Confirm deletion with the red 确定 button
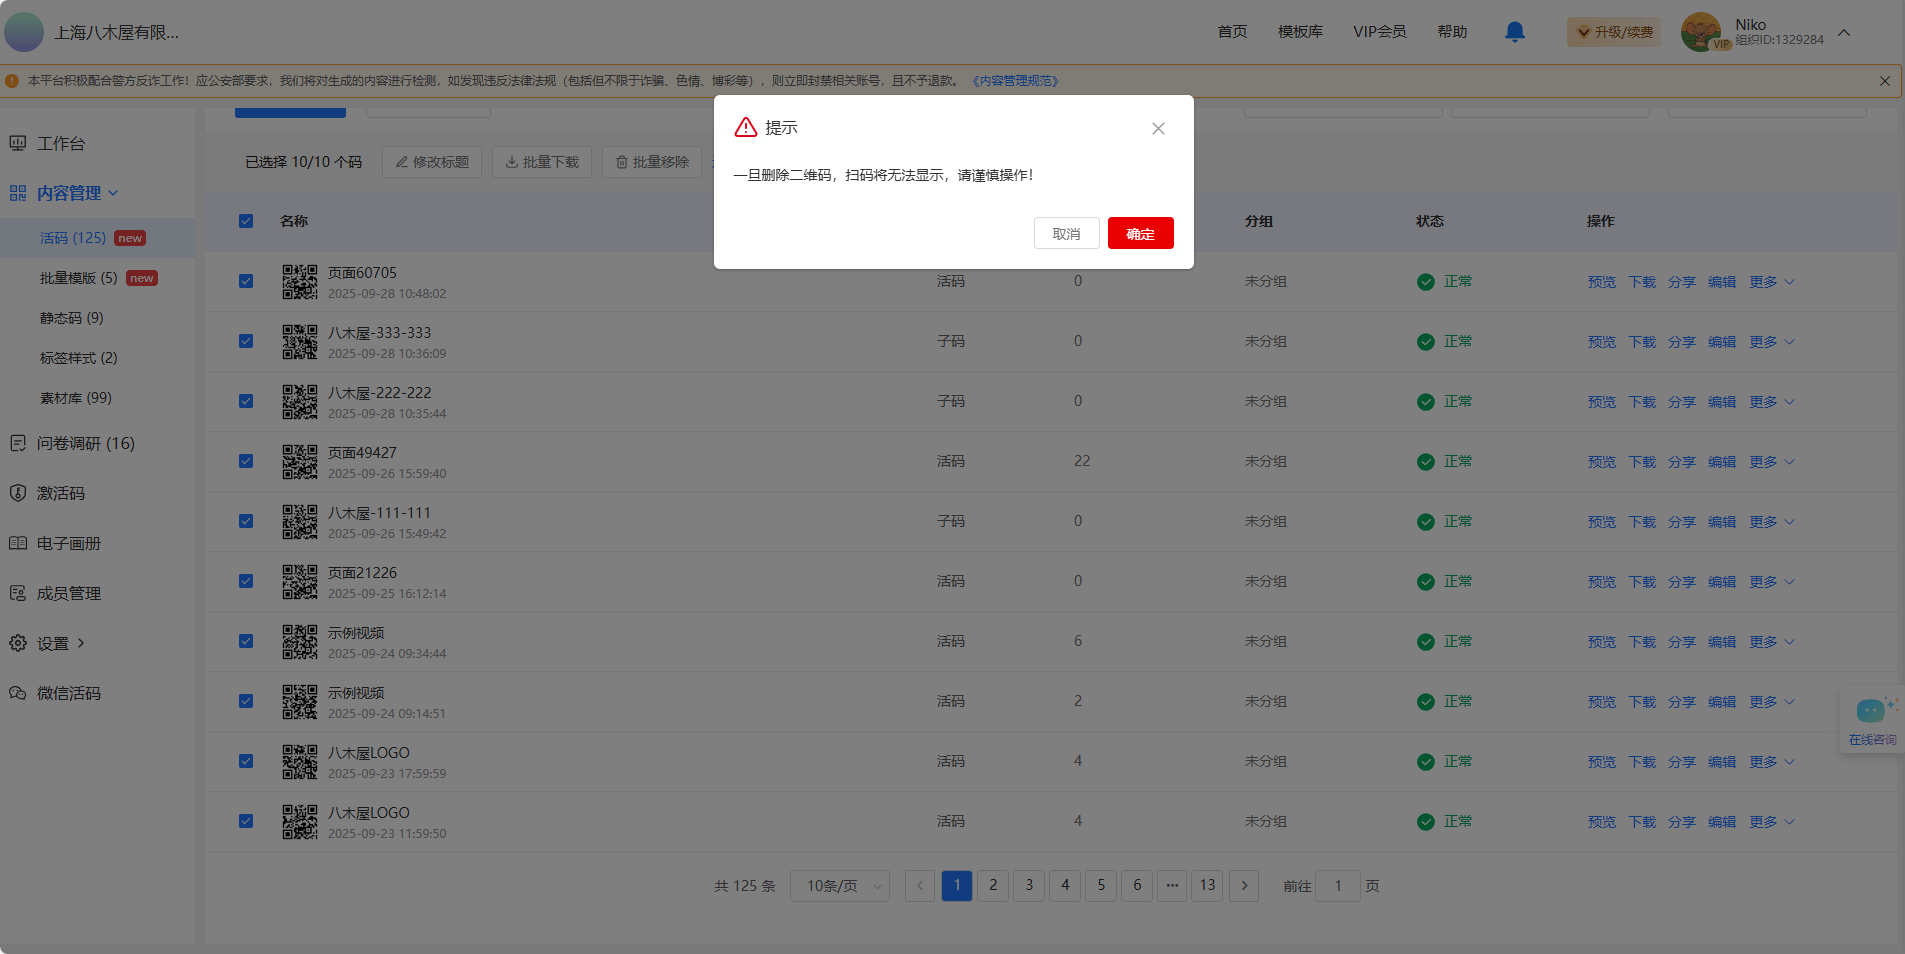 1140,233
